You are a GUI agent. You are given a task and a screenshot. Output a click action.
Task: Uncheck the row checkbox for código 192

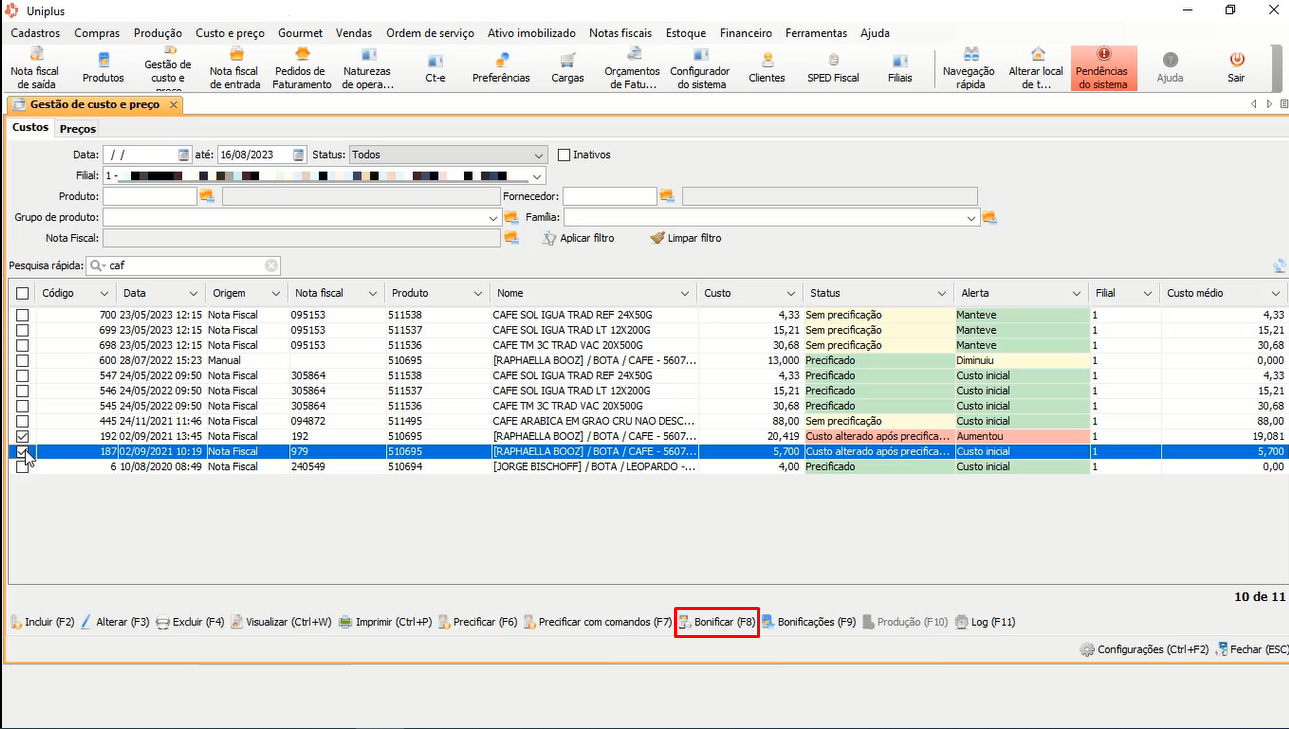click(x=22, y=436)
